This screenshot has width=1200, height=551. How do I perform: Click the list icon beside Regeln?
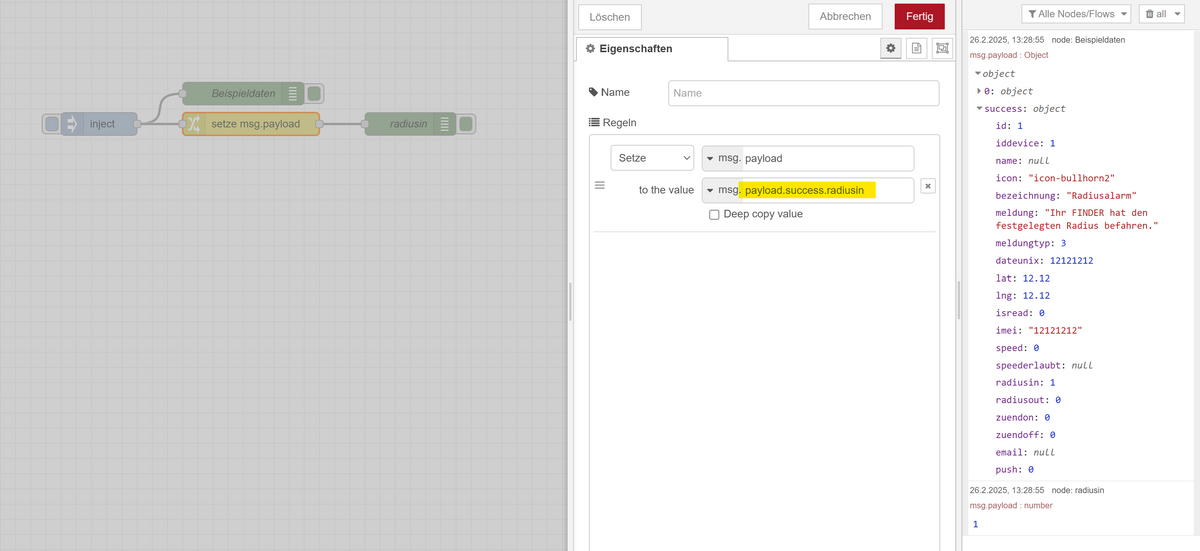593,122
